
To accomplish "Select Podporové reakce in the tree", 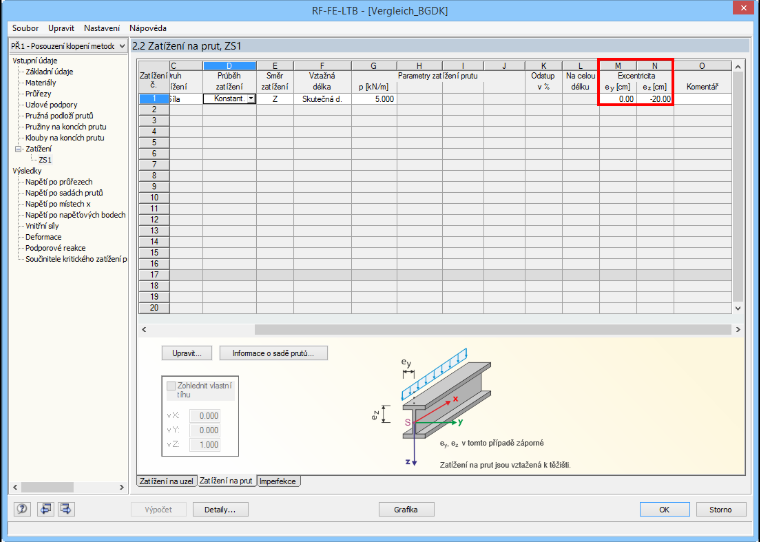I will (x=55, y=248).
